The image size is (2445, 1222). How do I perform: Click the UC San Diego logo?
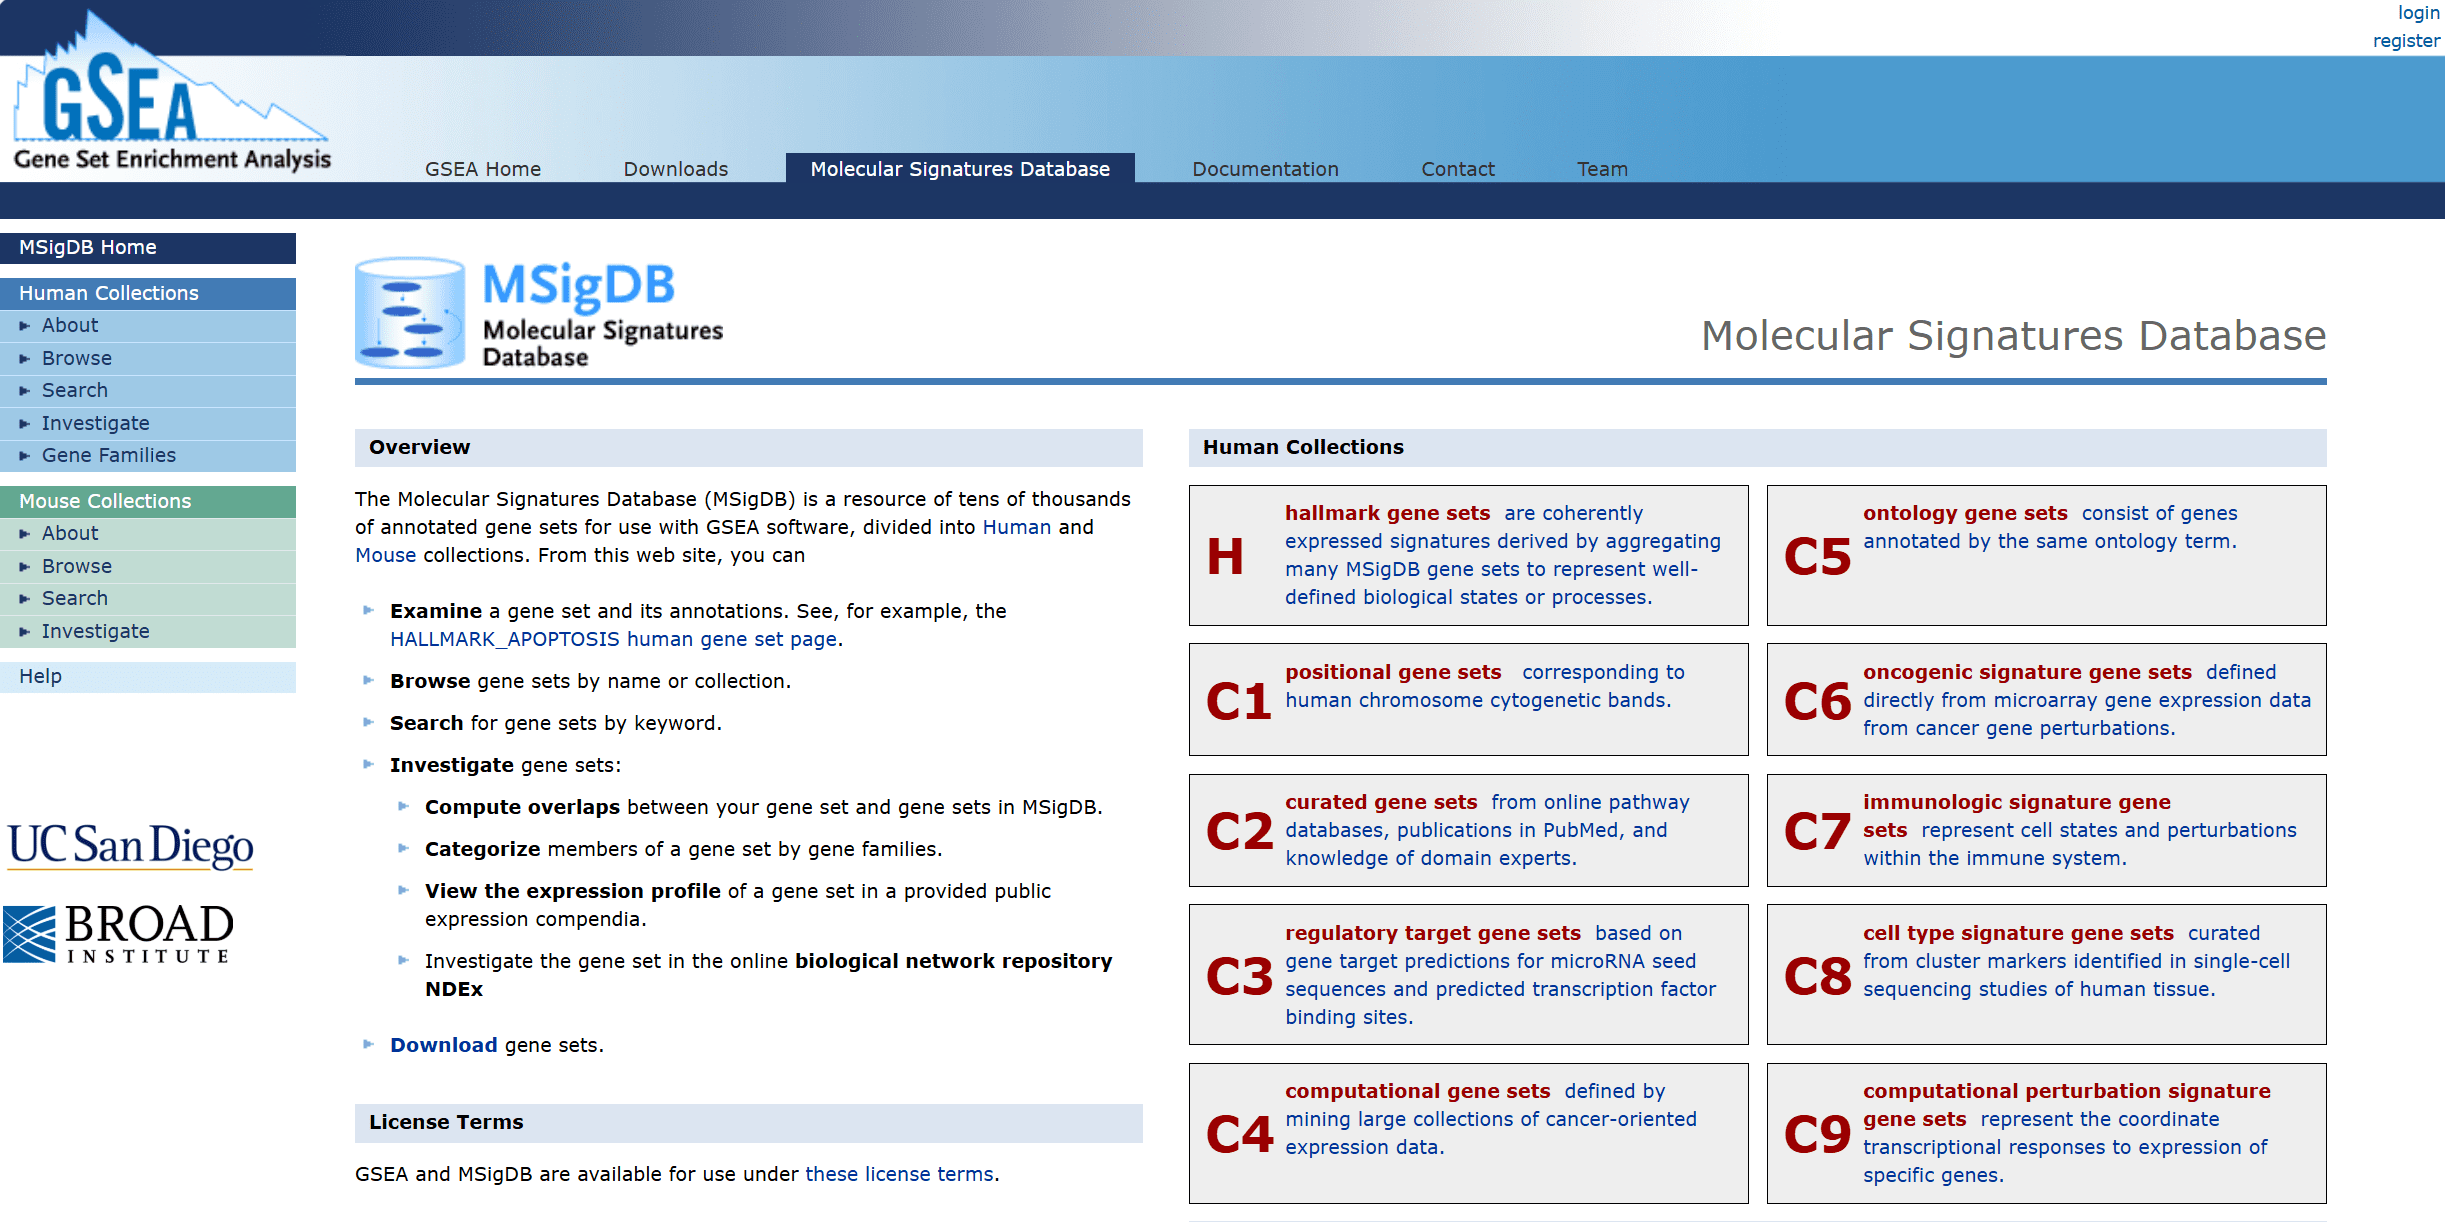coord(130,846)
